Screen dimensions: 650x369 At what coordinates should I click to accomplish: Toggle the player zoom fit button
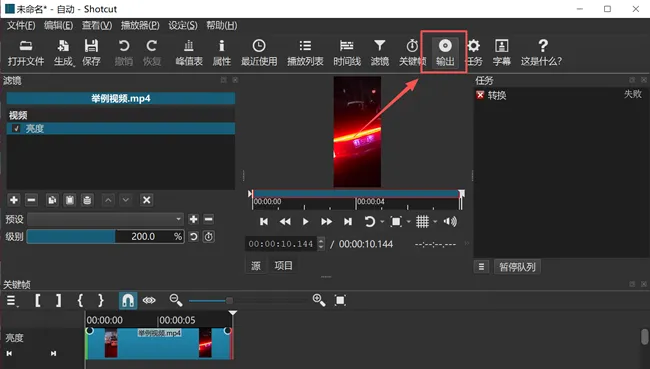[396, 222]
